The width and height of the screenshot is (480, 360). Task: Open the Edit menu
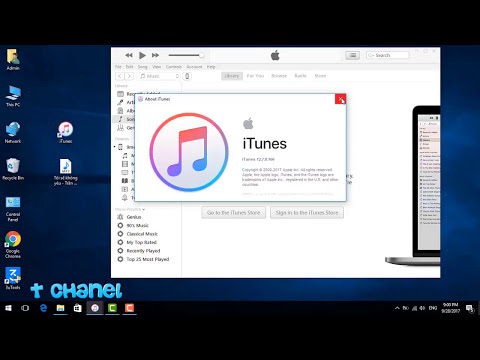tap(129, 67)
